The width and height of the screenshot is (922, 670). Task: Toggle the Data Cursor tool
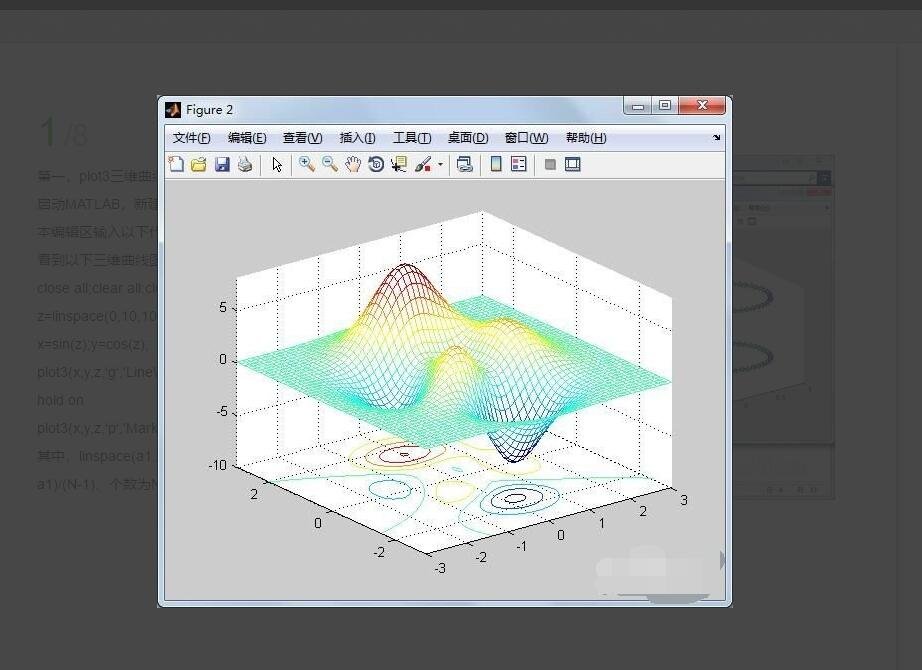[x=399, y=165]
